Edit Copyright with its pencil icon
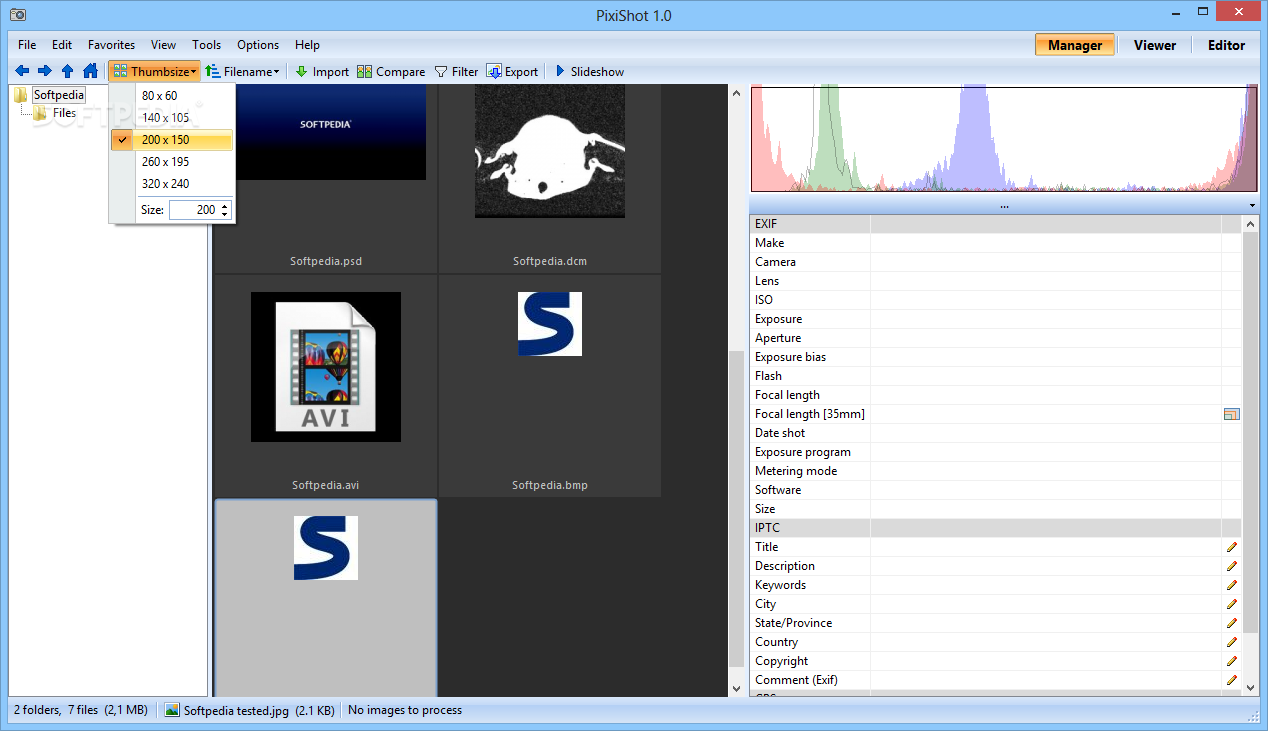Image resolution: width=1268 pixels, height=731 pixels. tap(1232, 661)
